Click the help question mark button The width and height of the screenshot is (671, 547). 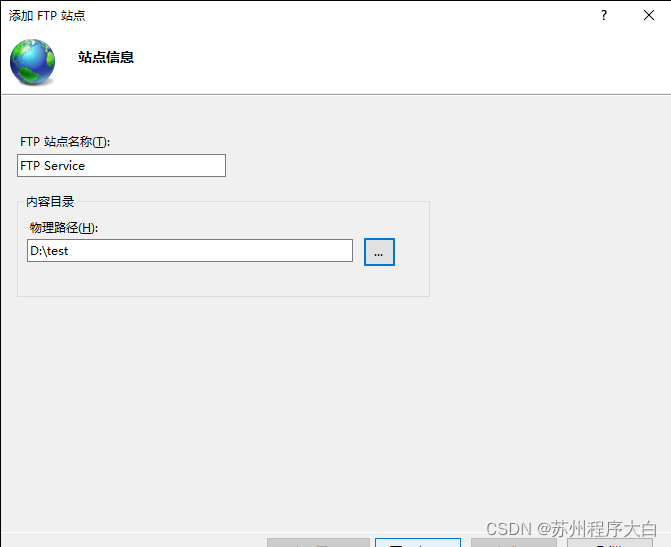pos(603,15)
